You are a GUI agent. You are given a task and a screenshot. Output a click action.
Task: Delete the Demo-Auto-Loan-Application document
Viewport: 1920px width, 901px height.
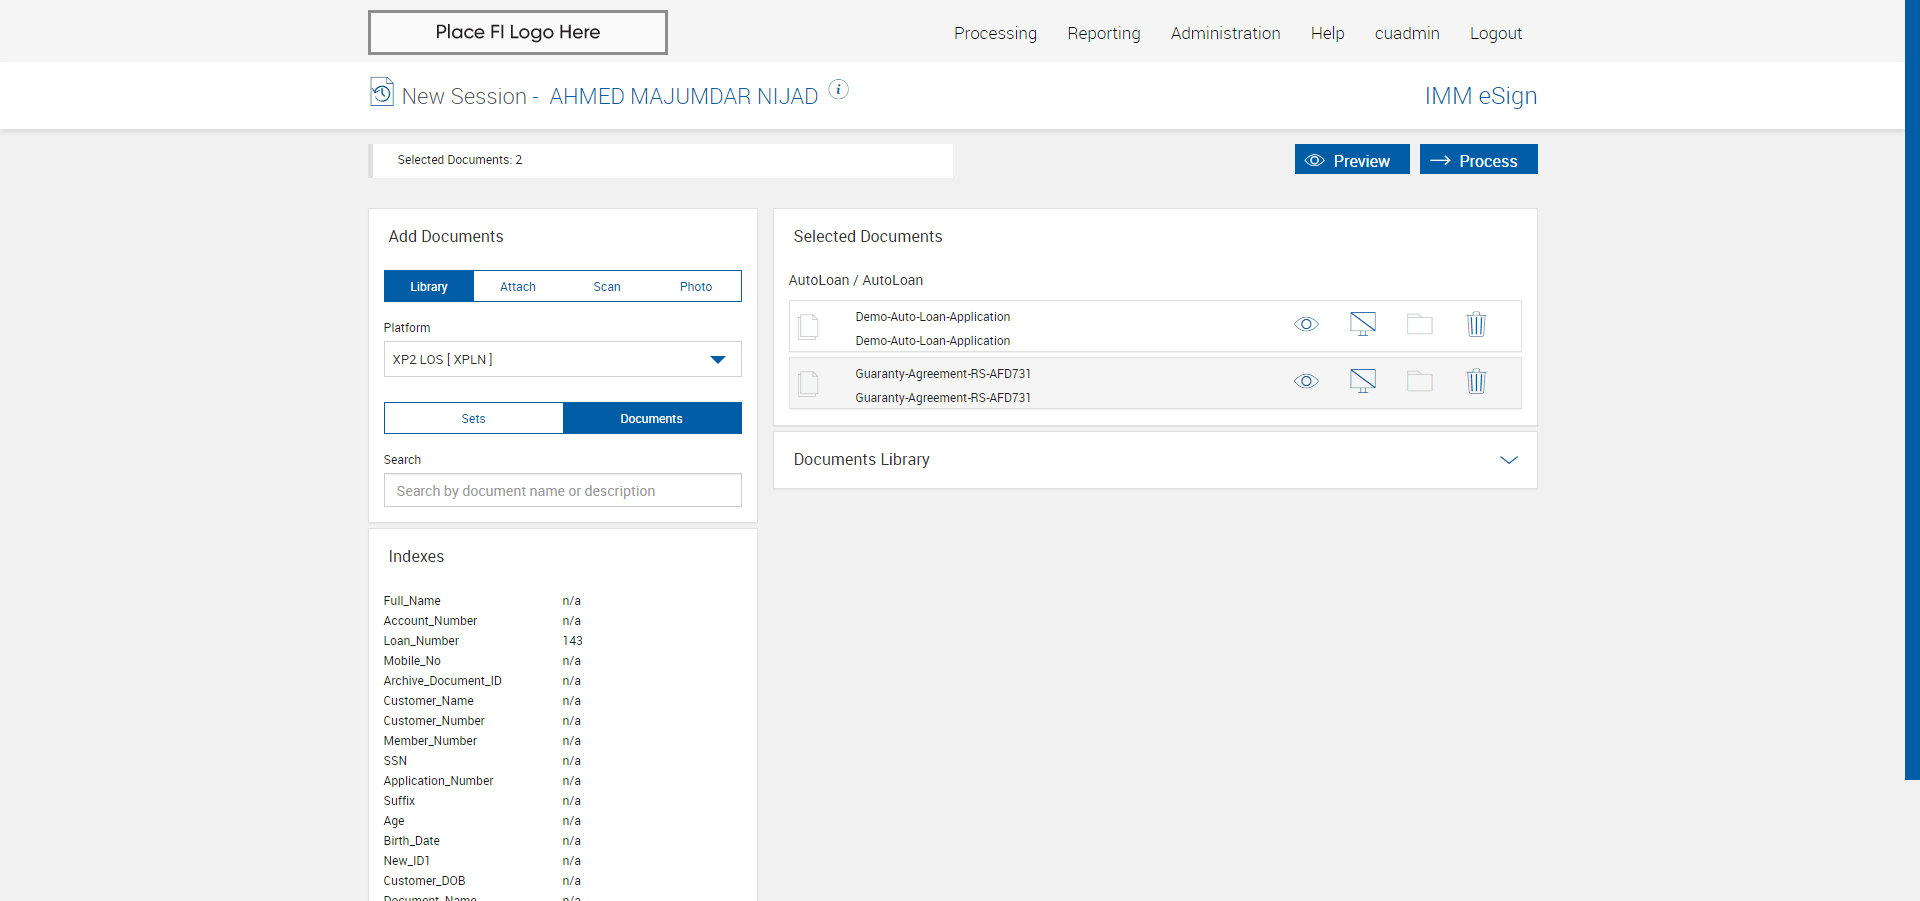(x=1475, y=325)
